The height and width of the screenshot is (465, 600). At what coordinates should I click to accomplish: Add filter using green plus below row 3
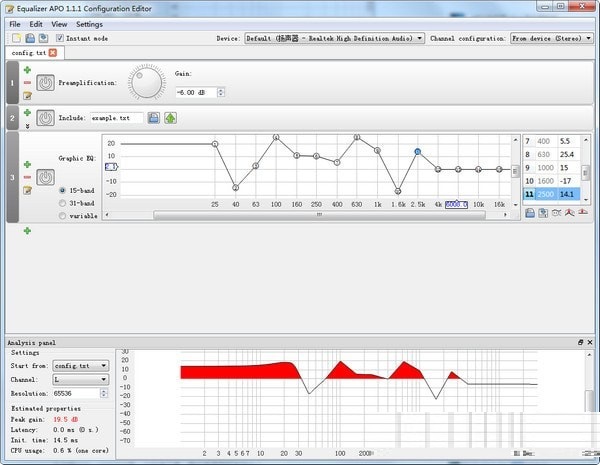tap(27, 231)
